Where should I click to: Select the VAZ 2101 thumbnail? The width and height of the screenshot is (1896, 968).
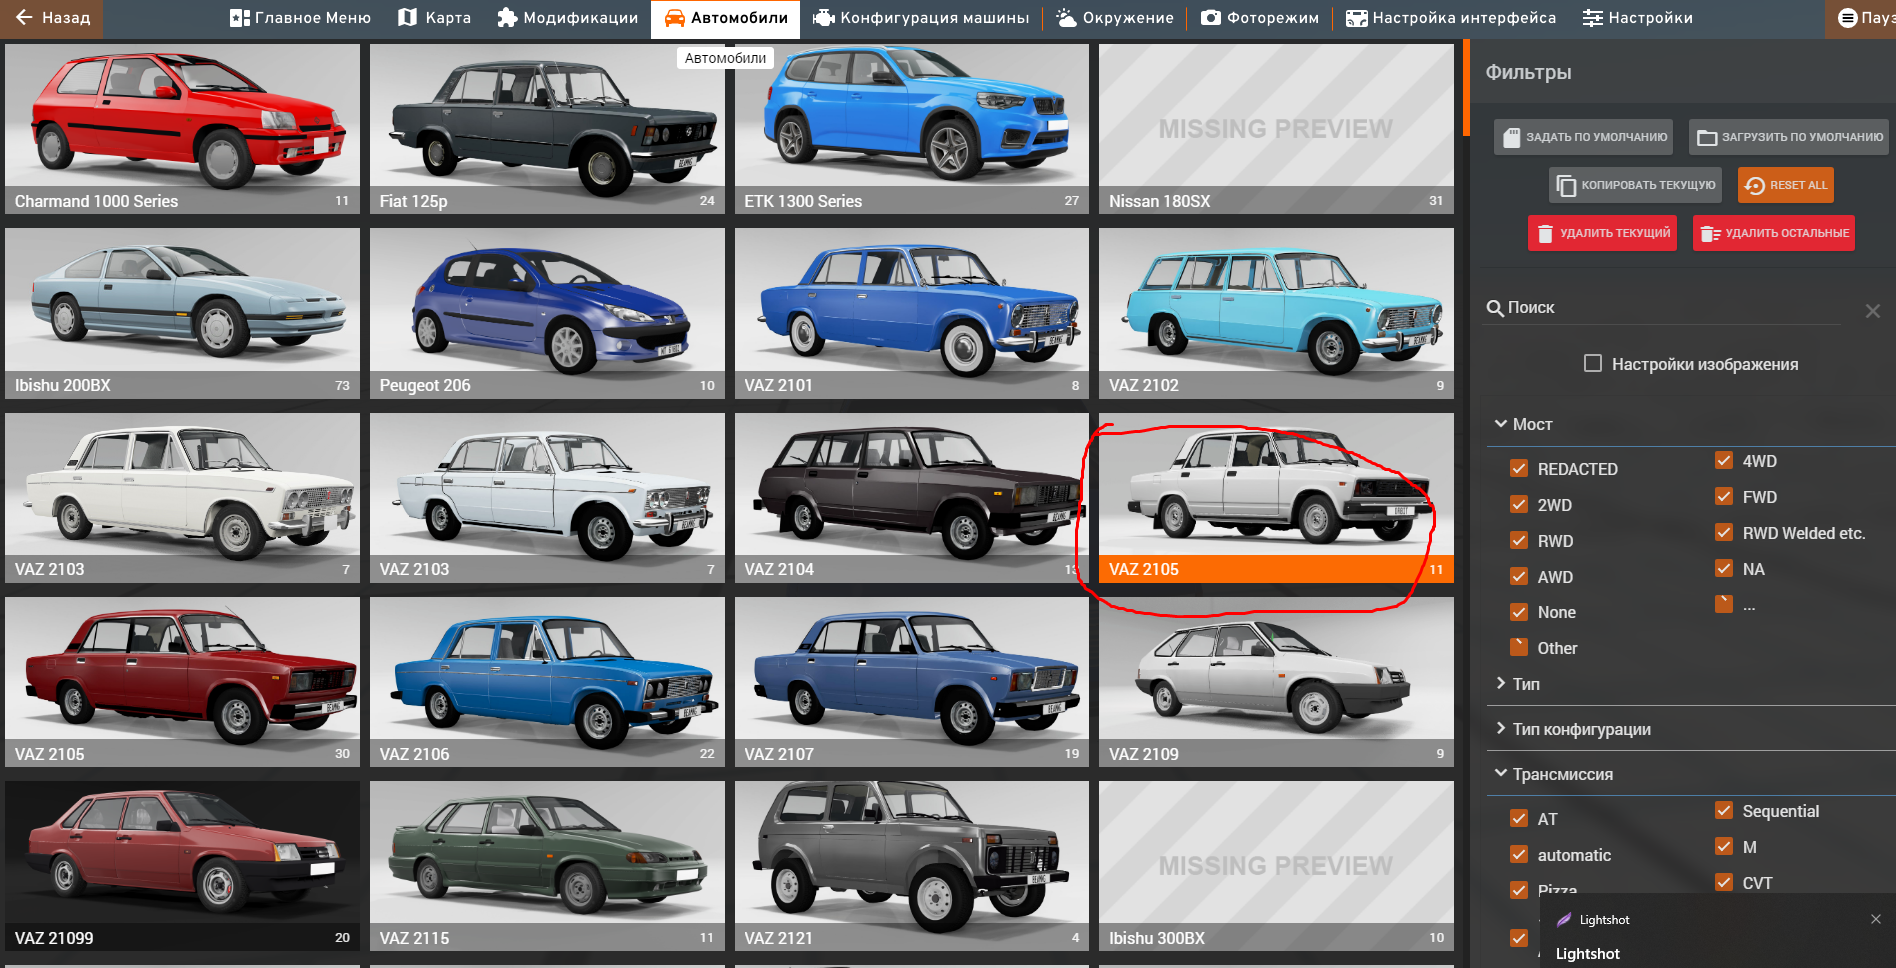[x=912, y=313]
